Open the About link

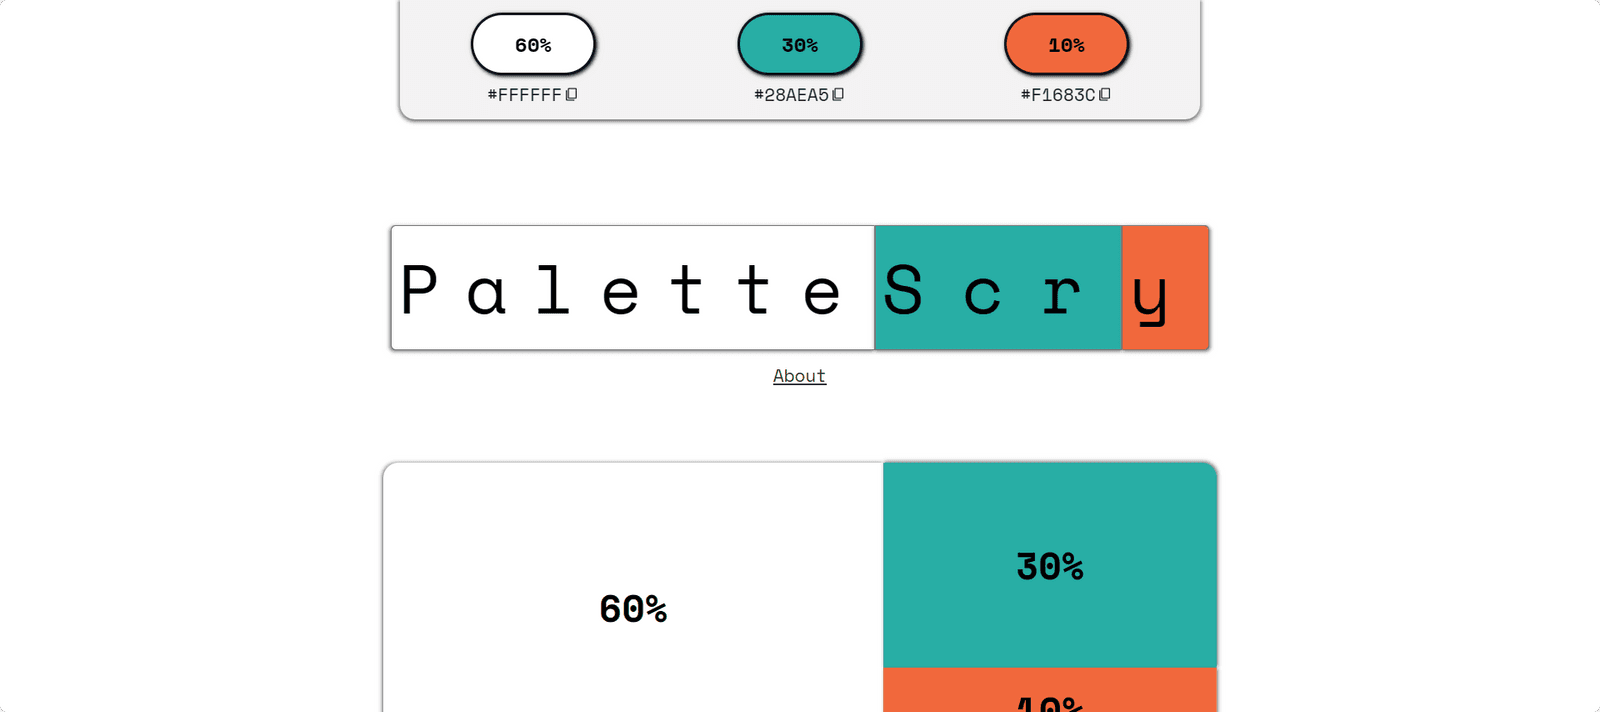[799, 376]
